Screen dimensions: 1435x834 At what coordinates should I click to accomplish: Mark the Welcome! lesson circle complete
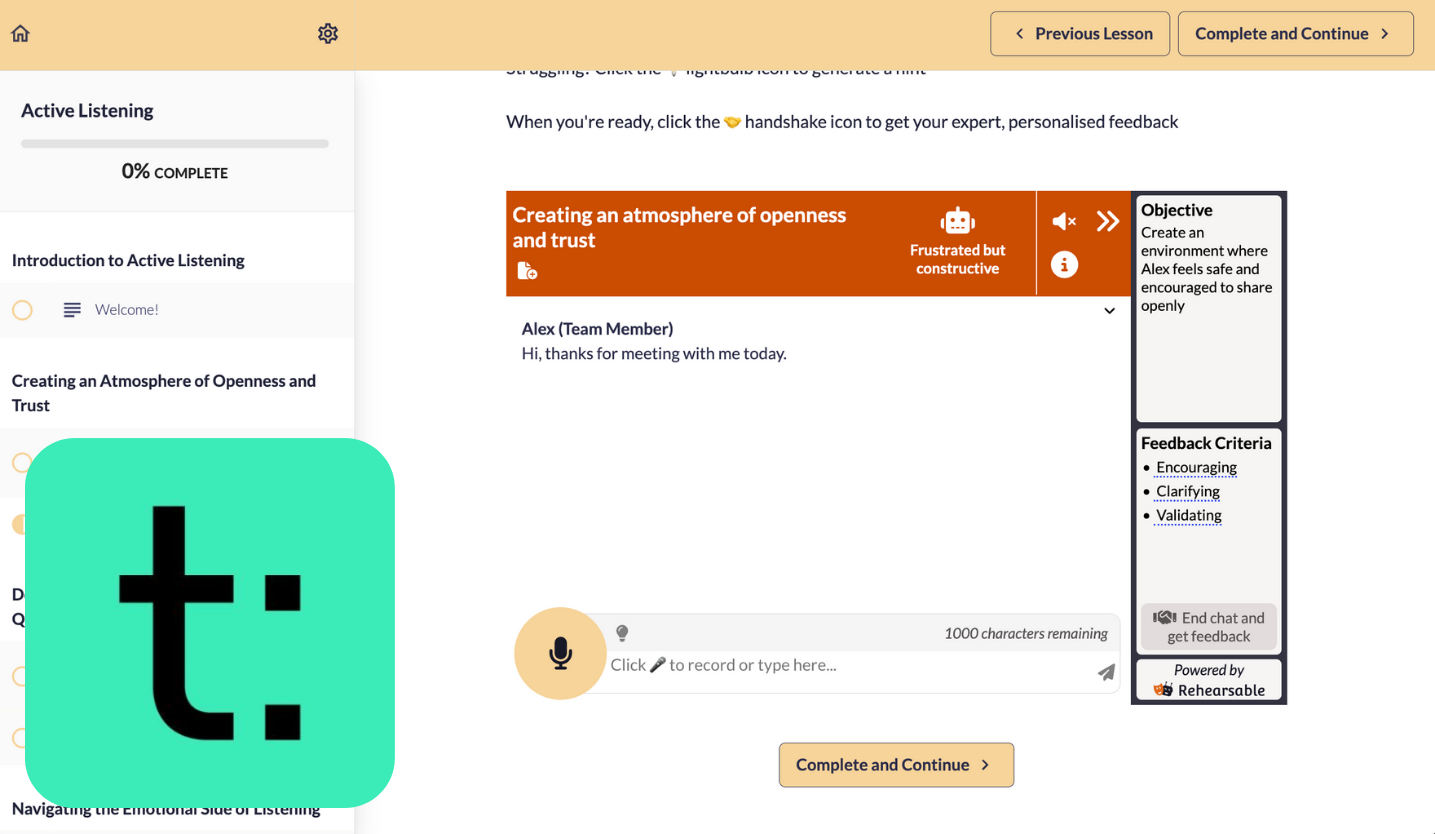[x=22, y=310]
